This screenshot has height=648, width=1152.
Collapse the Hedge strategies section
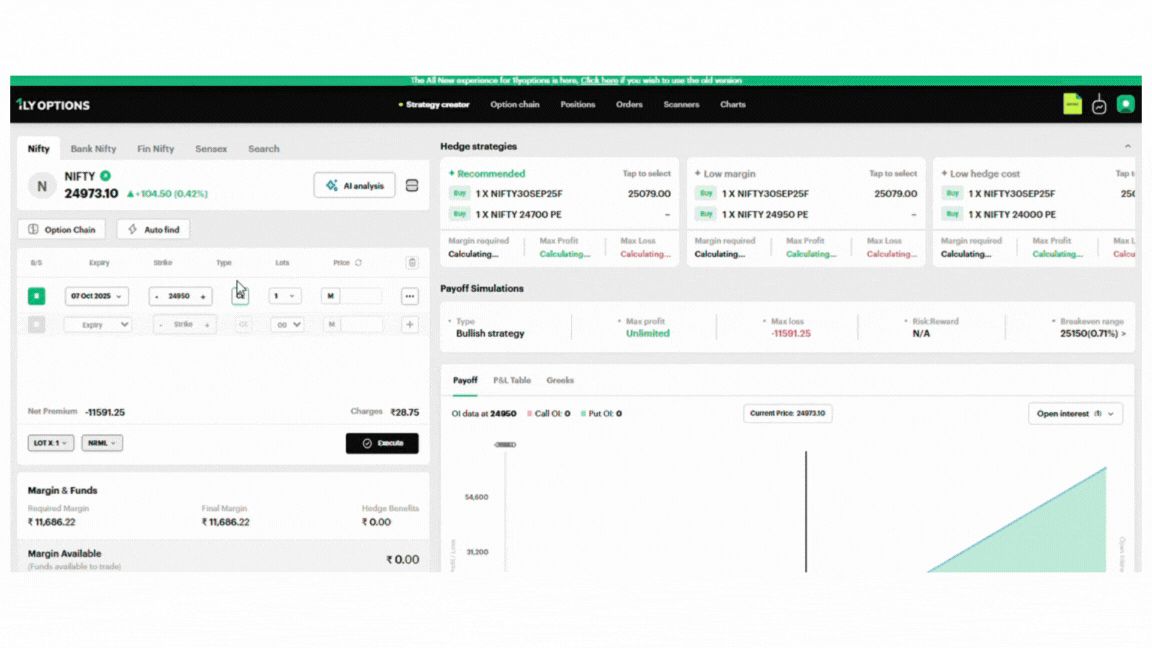click(x=1127, y=147)
